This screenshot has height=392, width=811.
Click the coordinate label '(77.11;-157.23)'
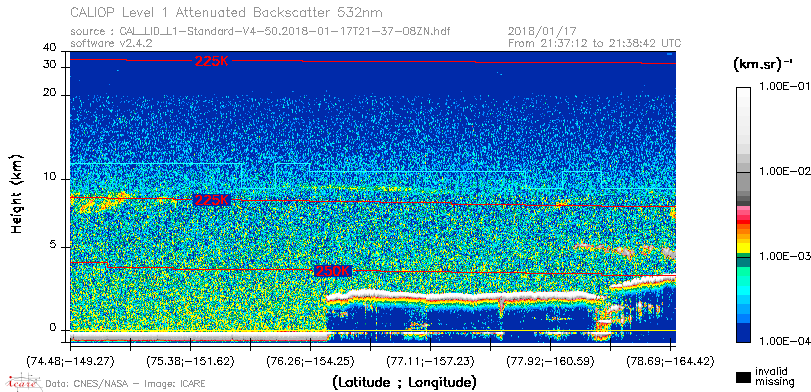[430, 361]
